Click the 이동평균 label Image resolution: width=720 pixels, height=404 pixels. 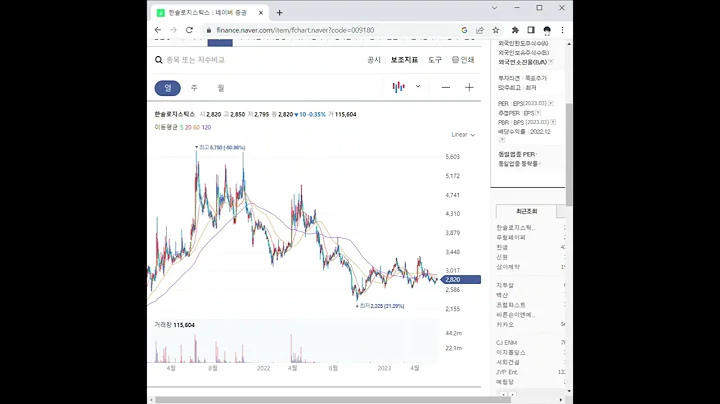(166, 127)
